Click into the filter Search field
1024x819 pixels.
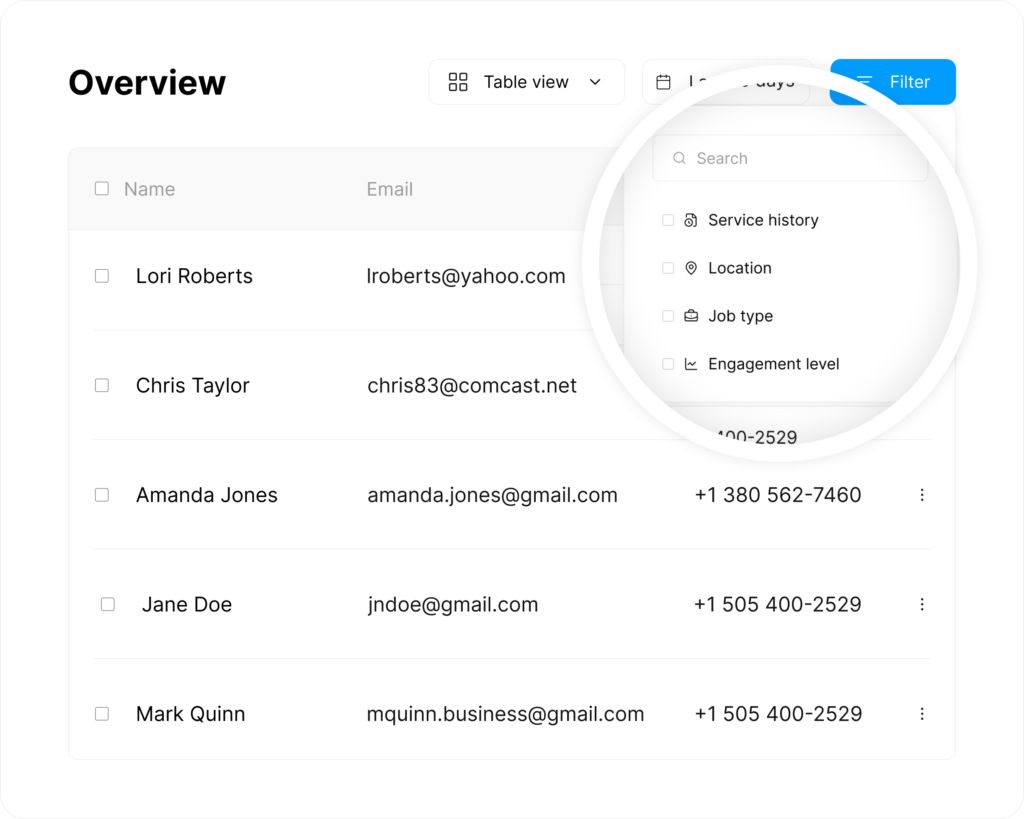pos(800,158)
